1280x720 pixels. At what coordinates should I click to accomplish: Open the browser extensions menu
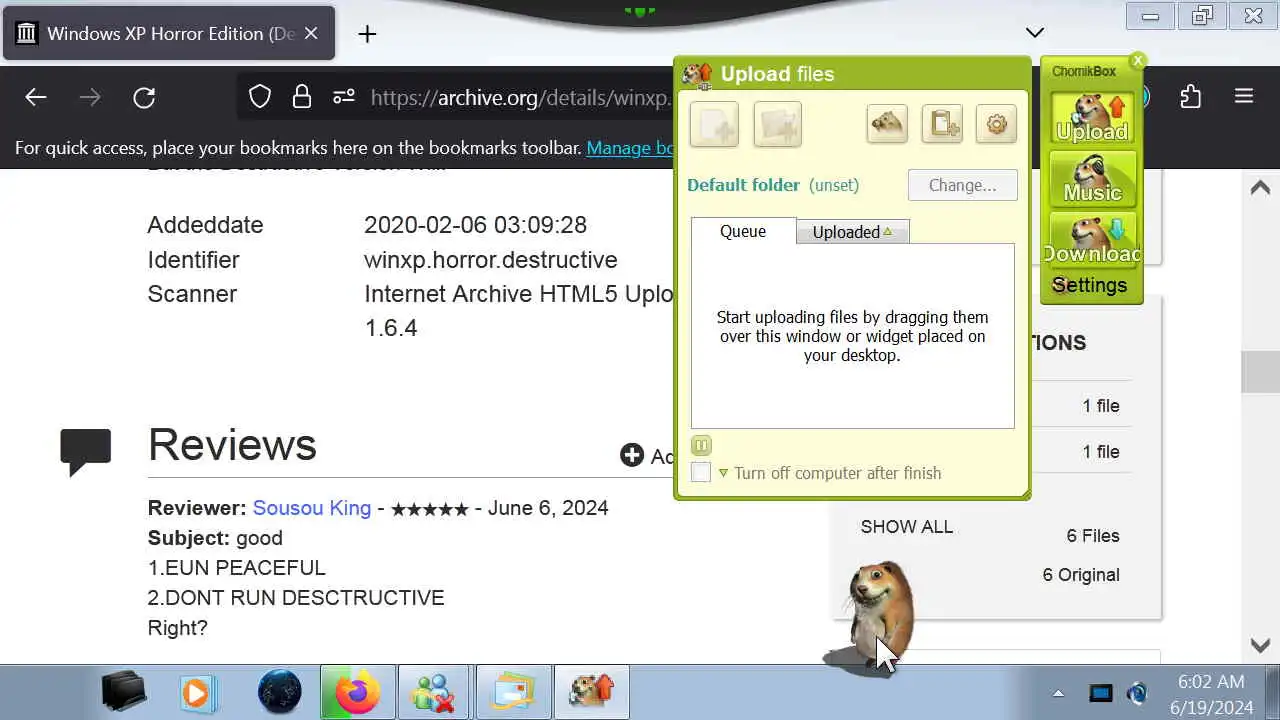tap(1190, 97)
